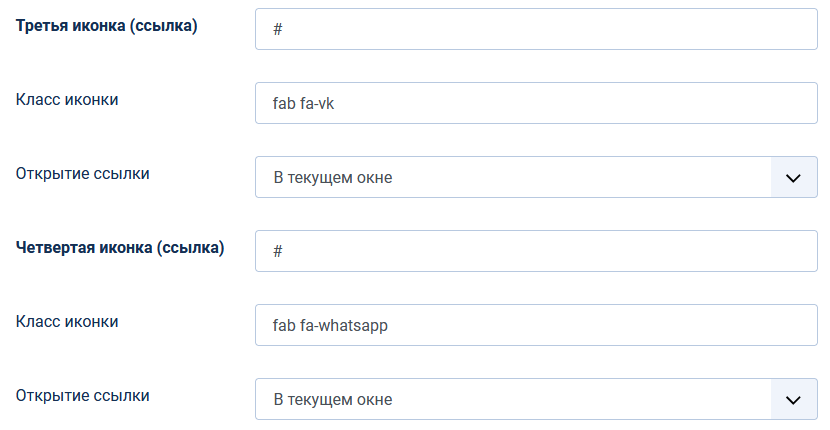This screenshot has height=430, width=830.
Task: Select the "В текущем окне" text in fourth icon dropdown
Action: pyautogui.click(x=333, y=400)
